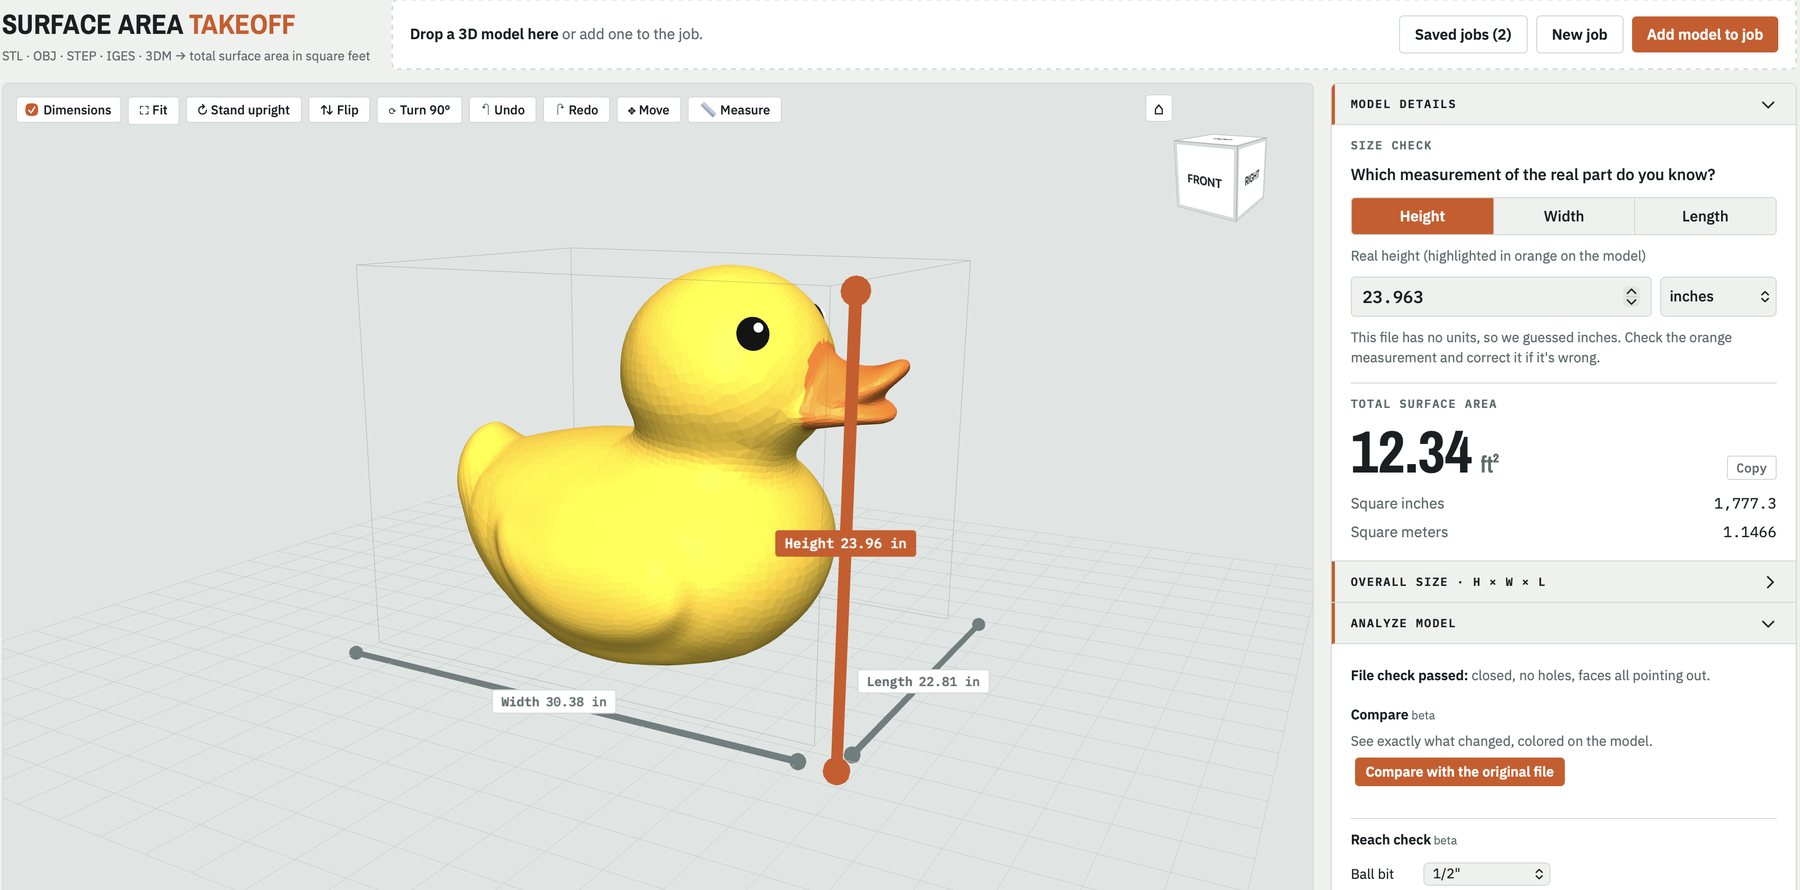Open Saved jobs (2)

click(1463, 34)
